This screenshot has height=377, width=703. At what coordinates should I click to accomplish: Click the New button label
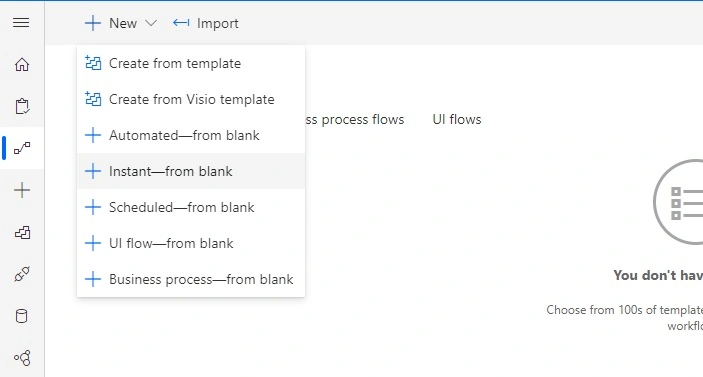pos(123,23)
